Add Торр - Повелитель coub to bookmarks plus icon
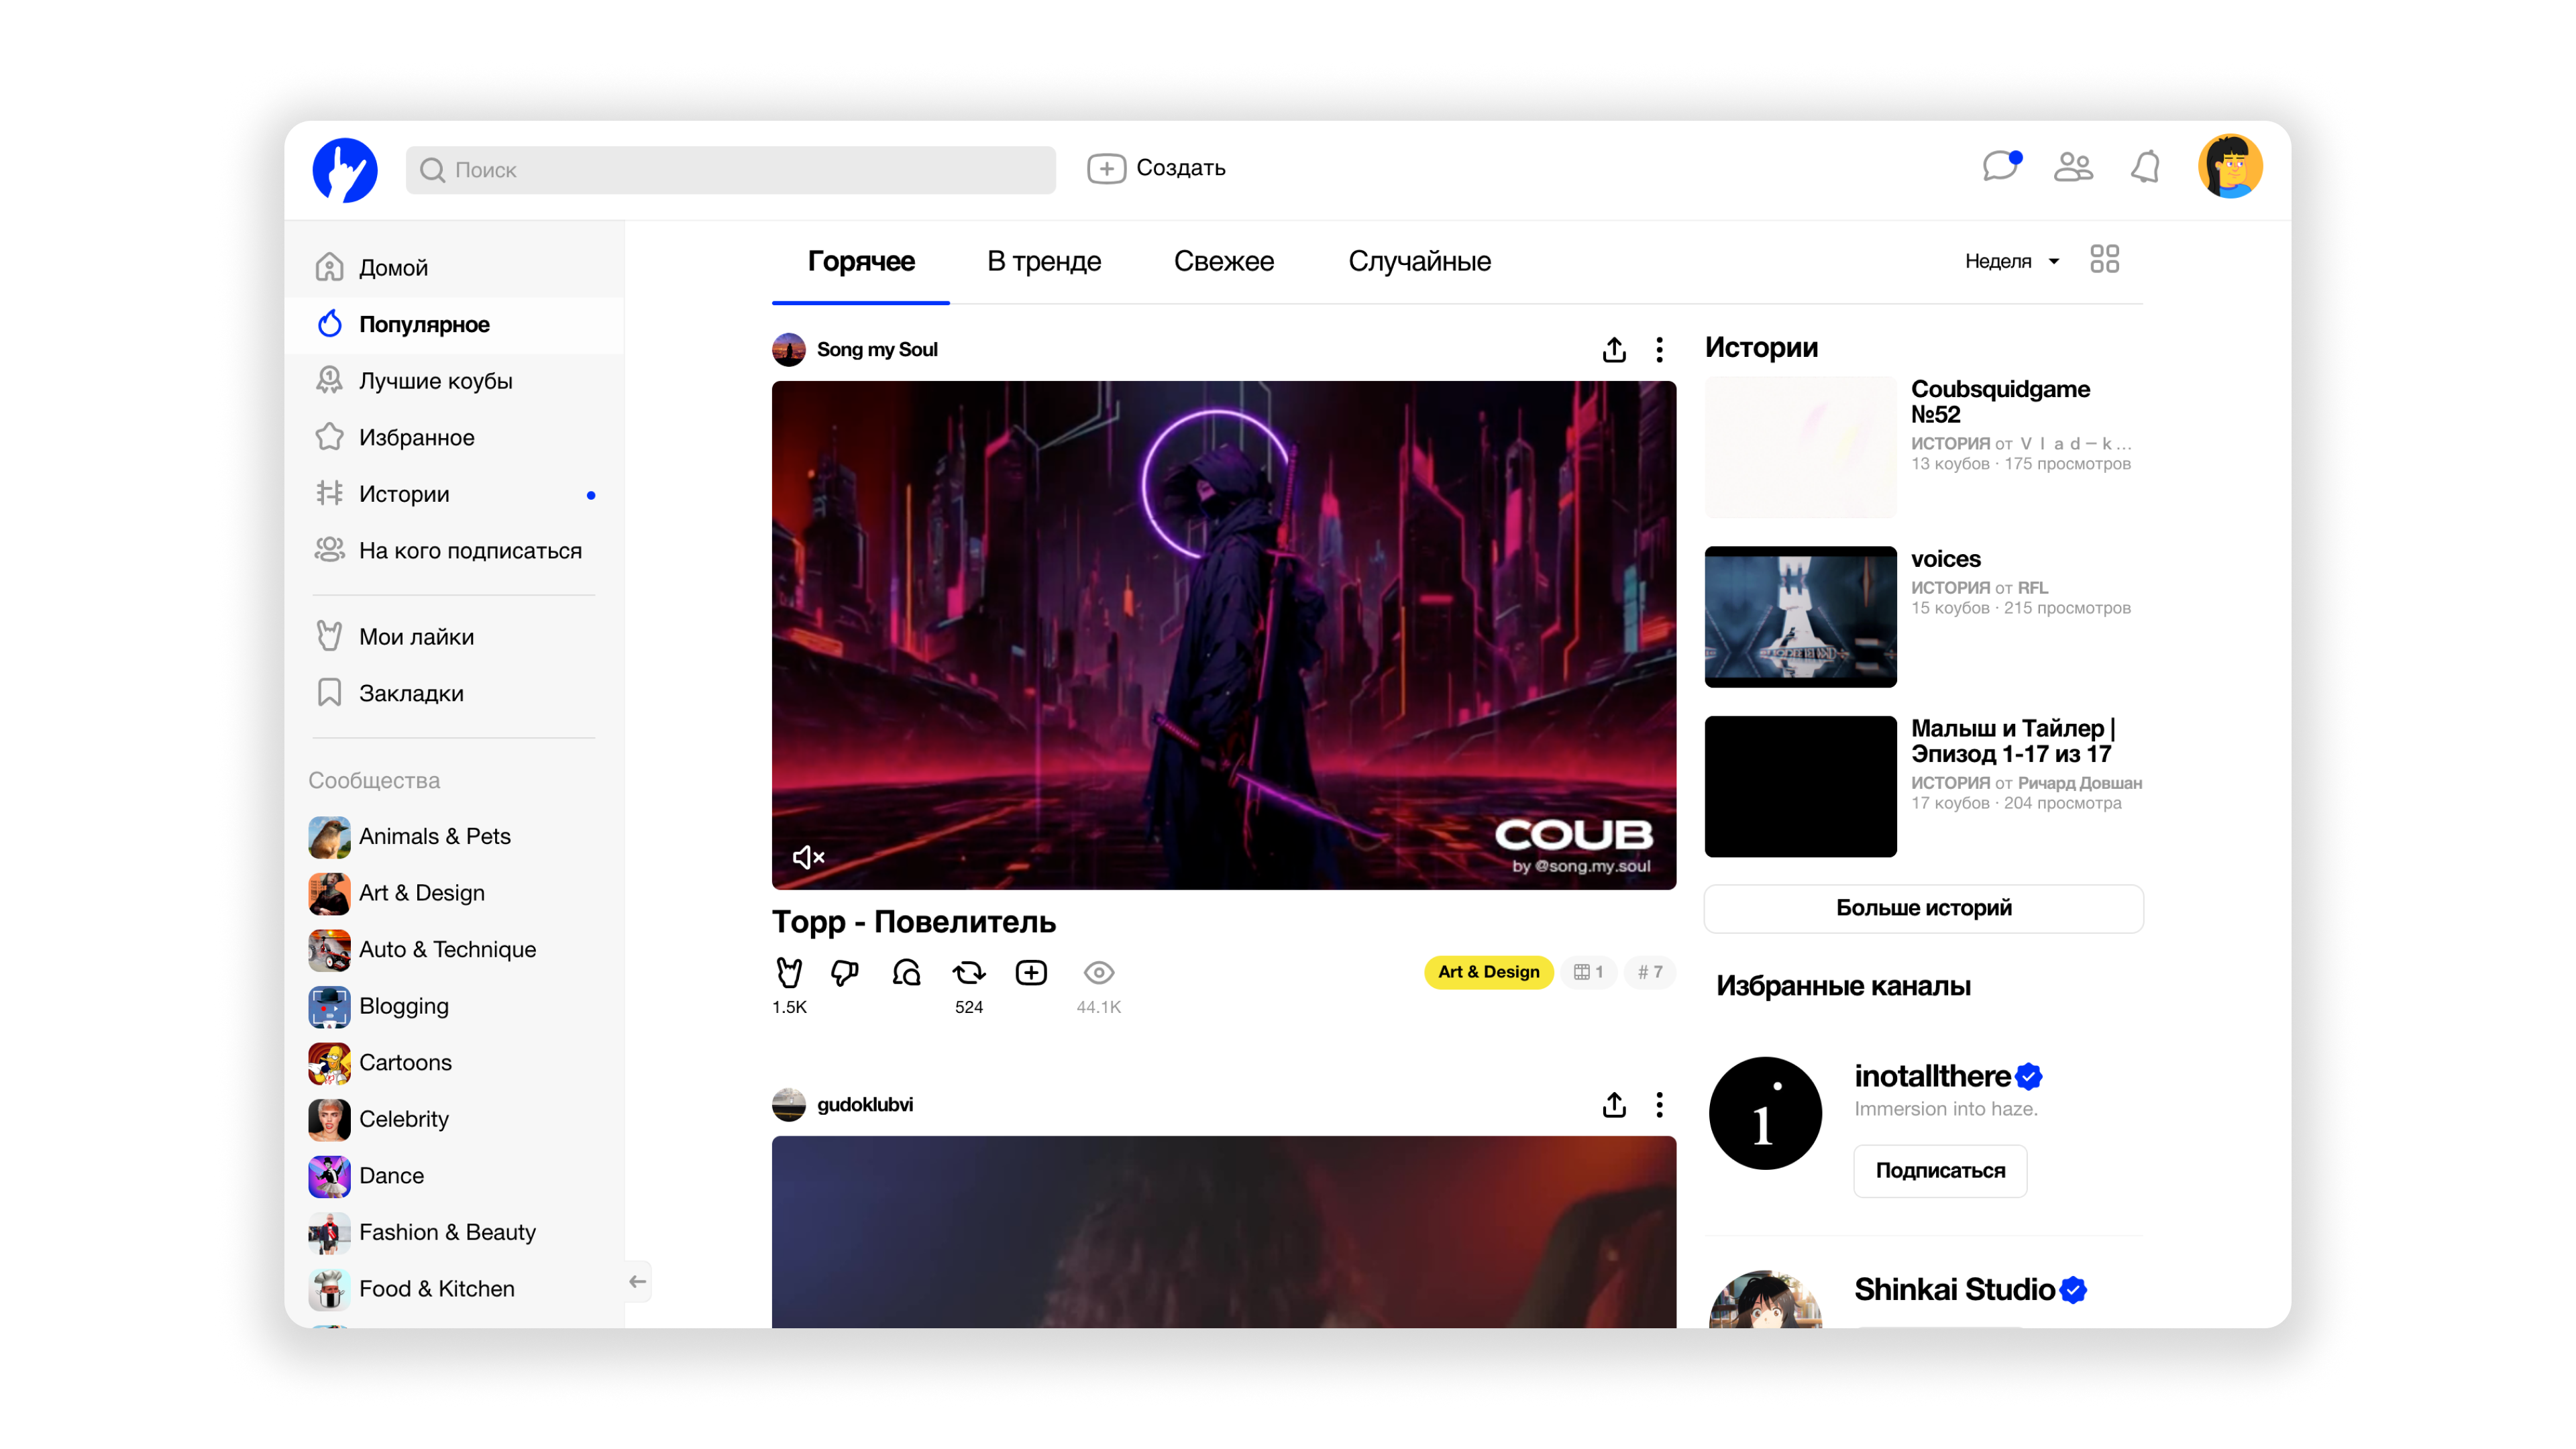 pyautogui.click(x=1031, y=972)
